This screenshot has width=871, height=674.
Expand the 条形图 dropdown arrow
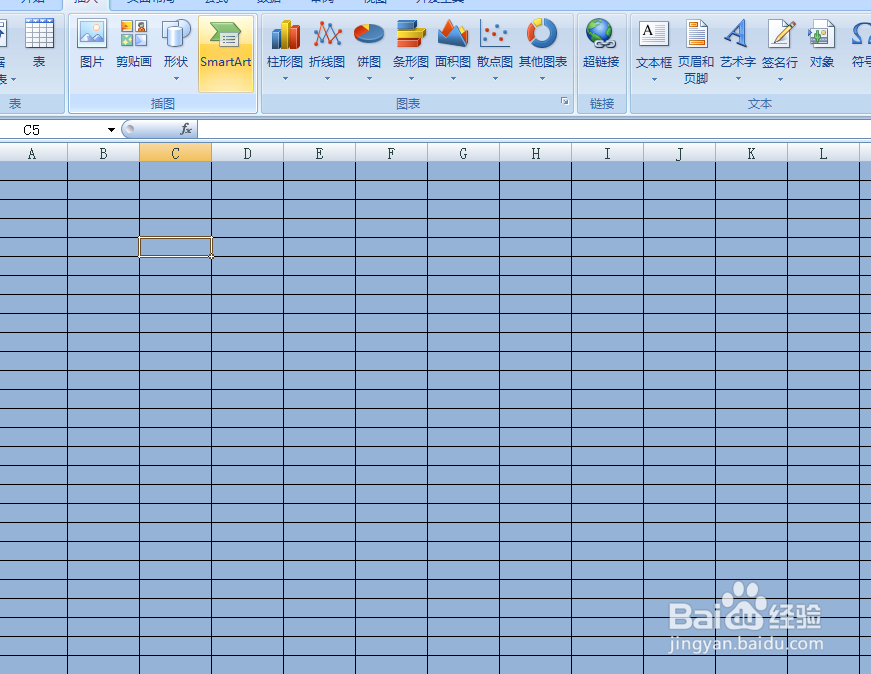411,79
